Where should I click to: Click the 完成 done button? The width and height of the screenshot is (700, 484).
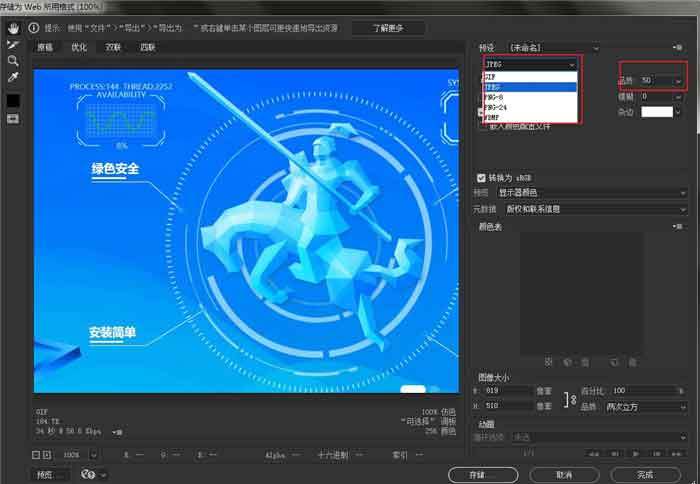pyautogui.click(x=646, y=475)
